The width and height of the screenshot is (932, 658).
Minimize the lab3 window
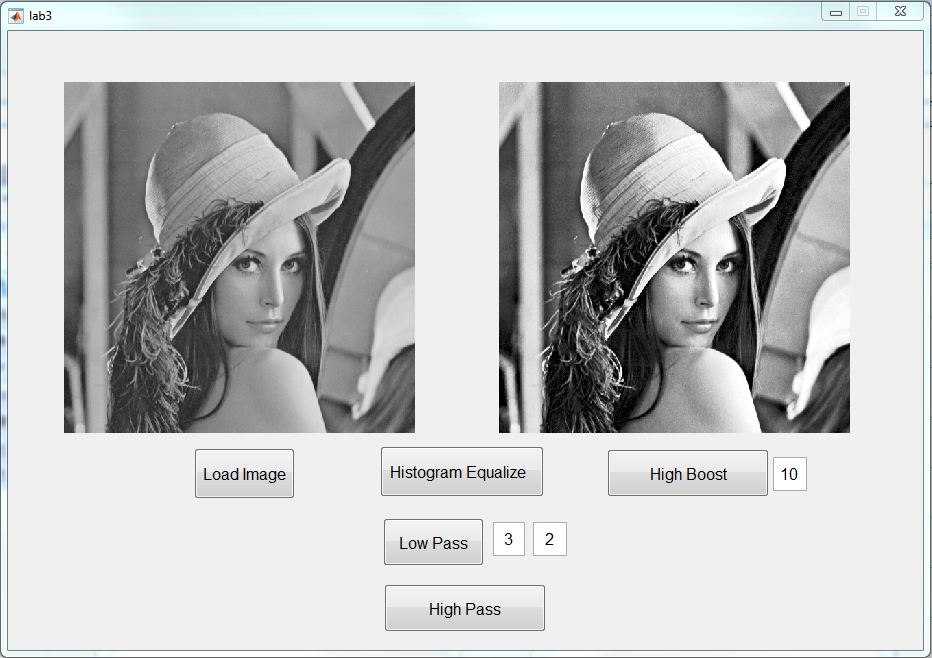836,12
